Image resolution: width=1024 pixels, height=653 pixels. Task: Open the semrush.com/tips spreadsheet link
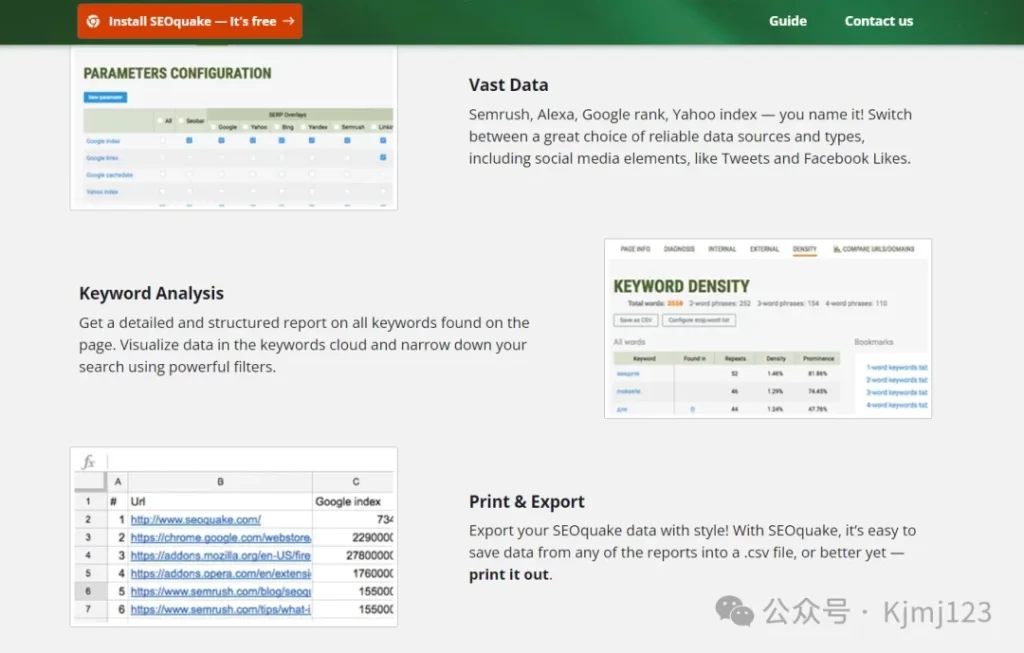click(221, 609)
